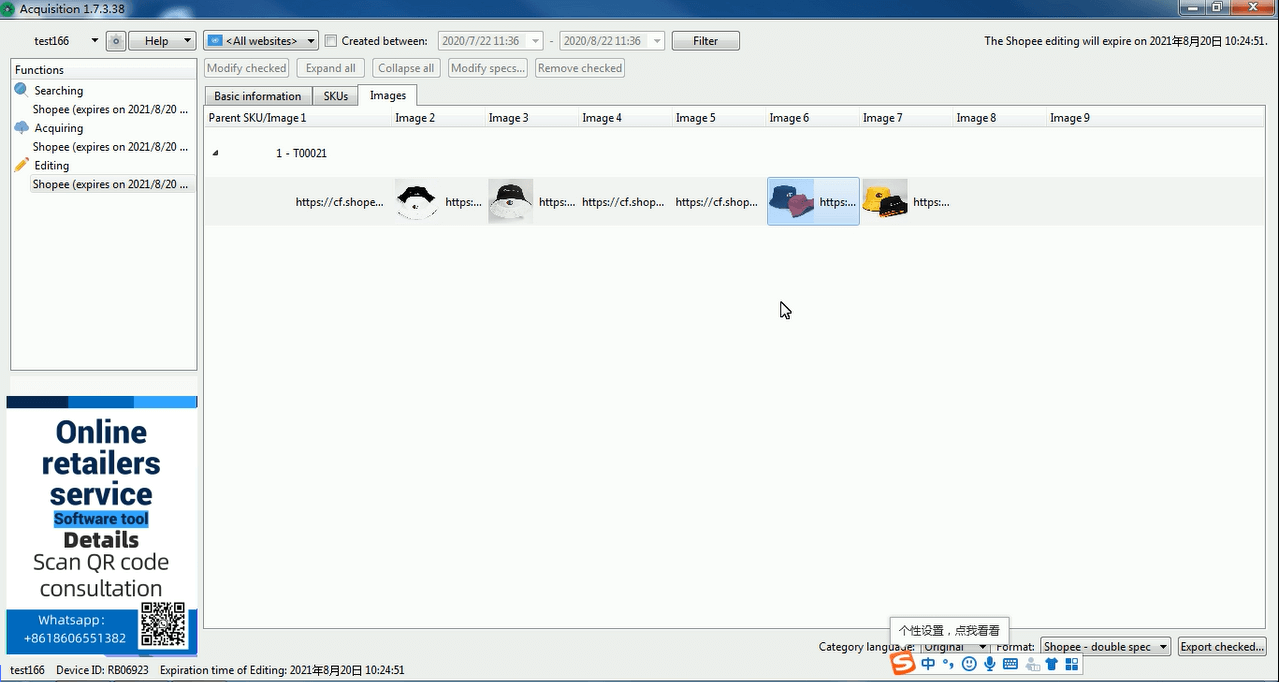Select the Image 7 yellow hat thumbnail
The height and width of the screenshot is (682, 1279).
[885, 201]
